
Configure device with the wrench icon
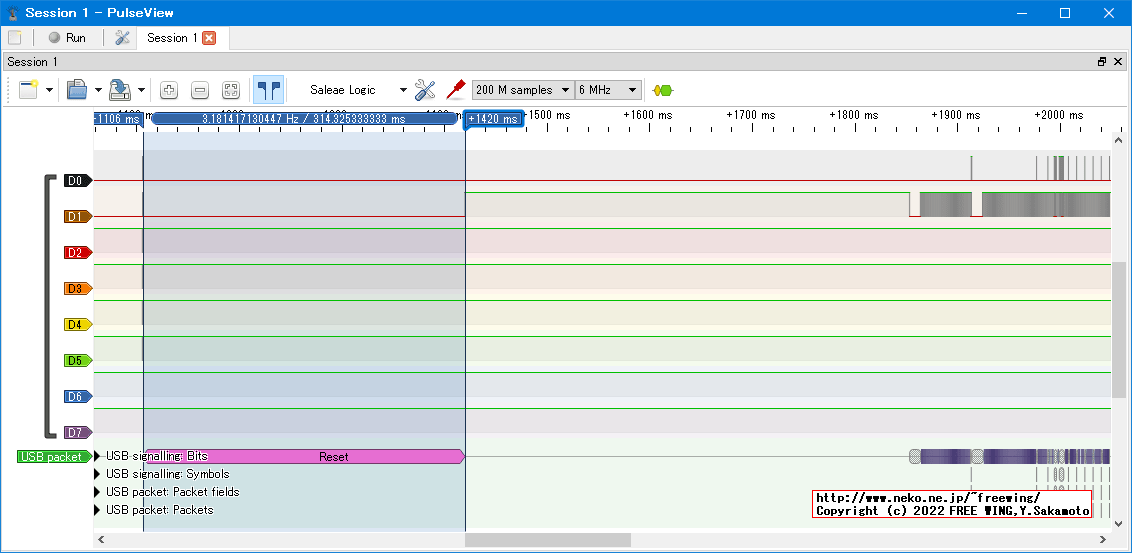(425, 90)
